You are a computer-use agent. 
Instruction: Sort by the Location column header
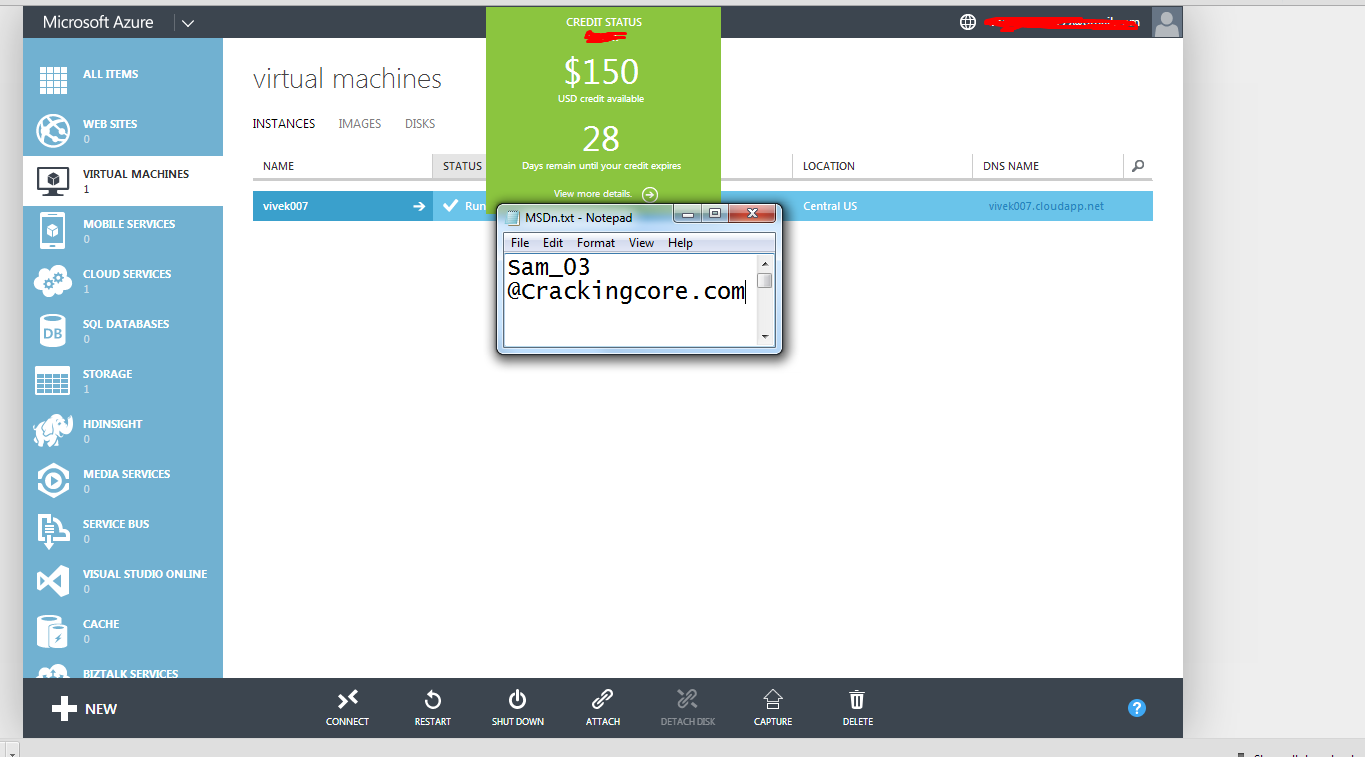point(882,166)
